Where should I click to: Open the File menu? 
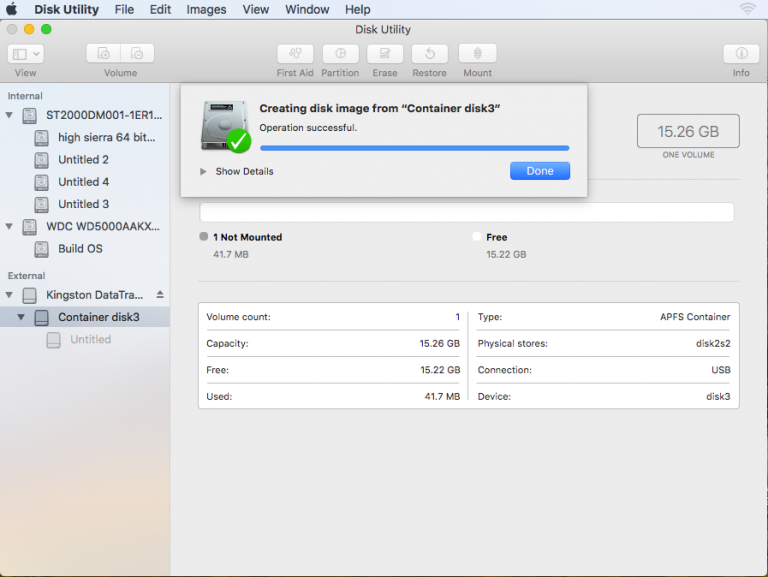point(124,9)
